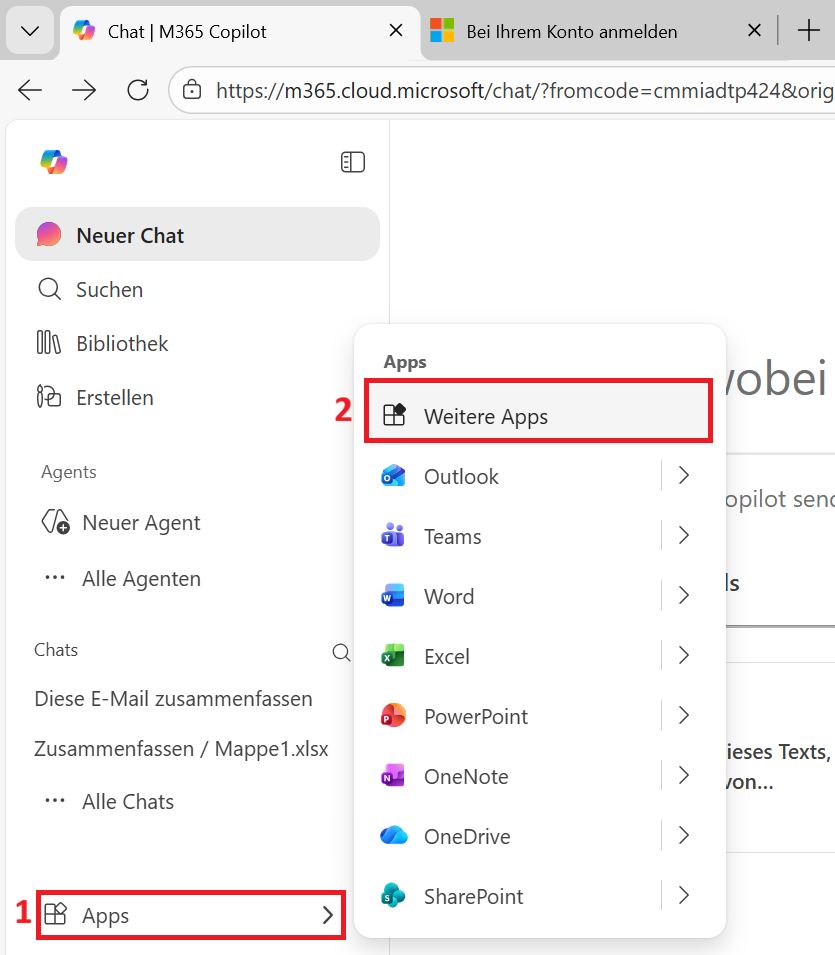Reload the page with the refresh button
835x955 pixels.
click(x=138, y=90)
